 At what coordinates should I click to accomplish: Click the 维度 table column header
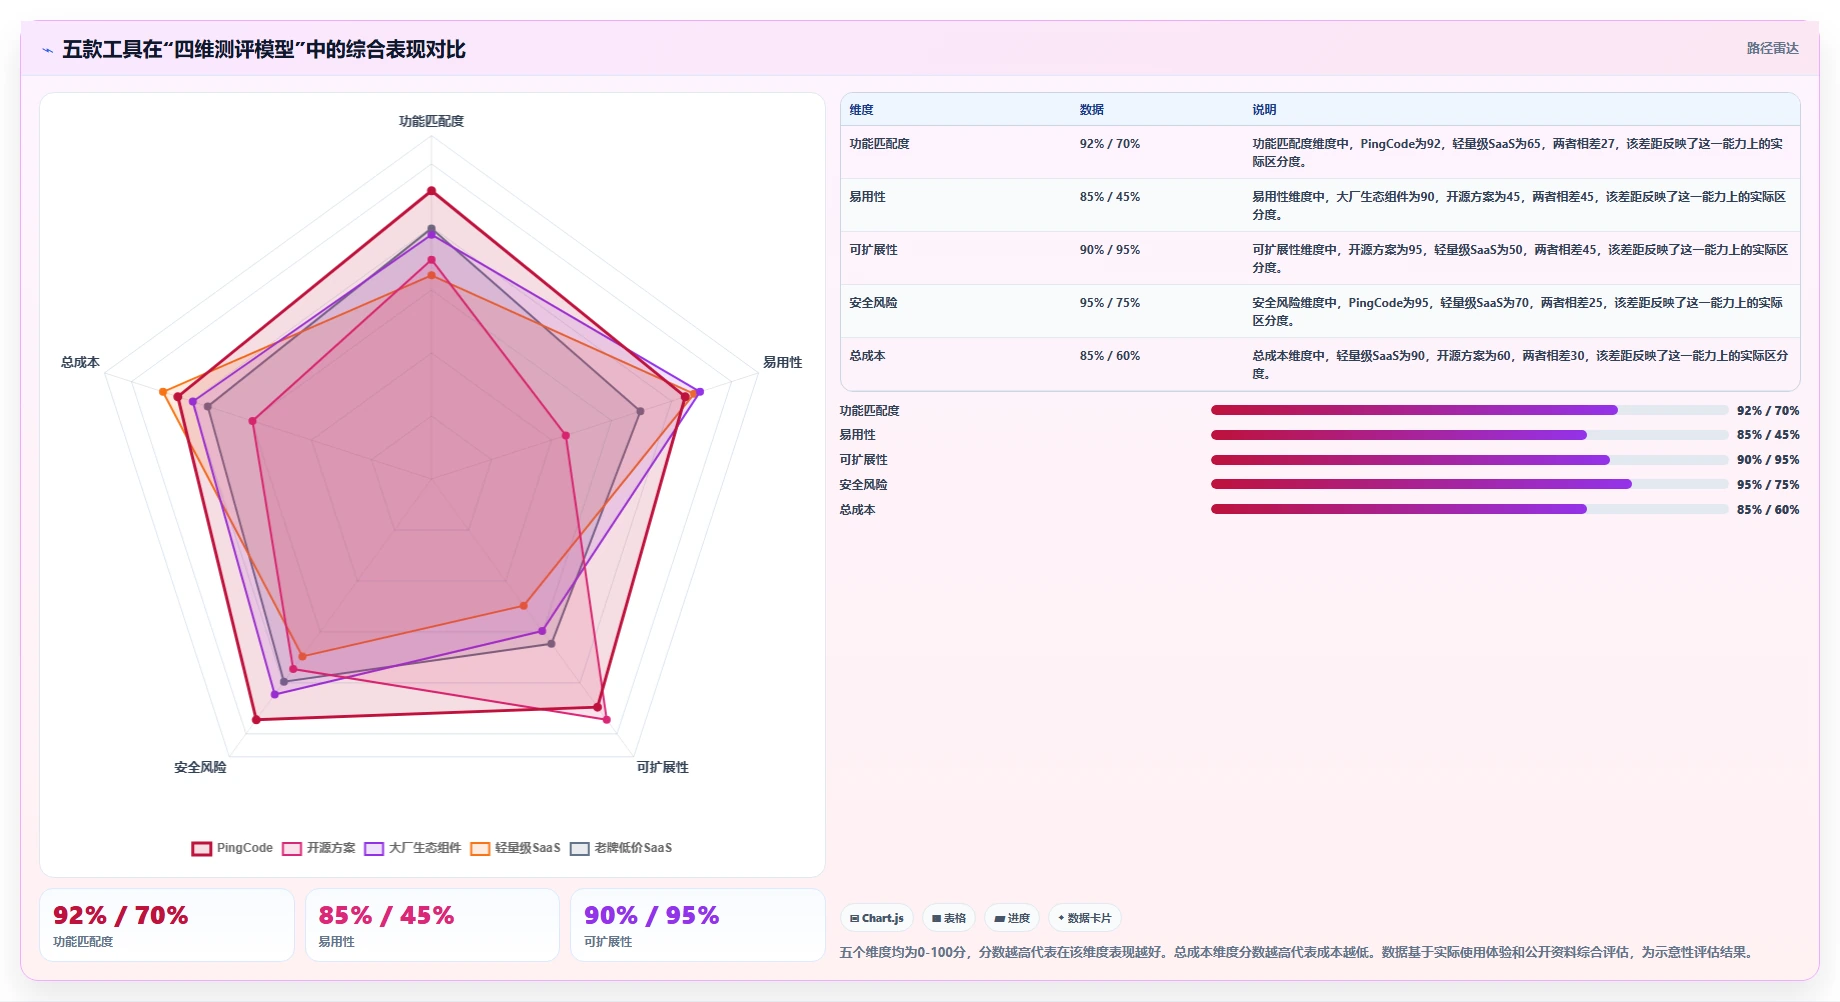tap(862, 110)
